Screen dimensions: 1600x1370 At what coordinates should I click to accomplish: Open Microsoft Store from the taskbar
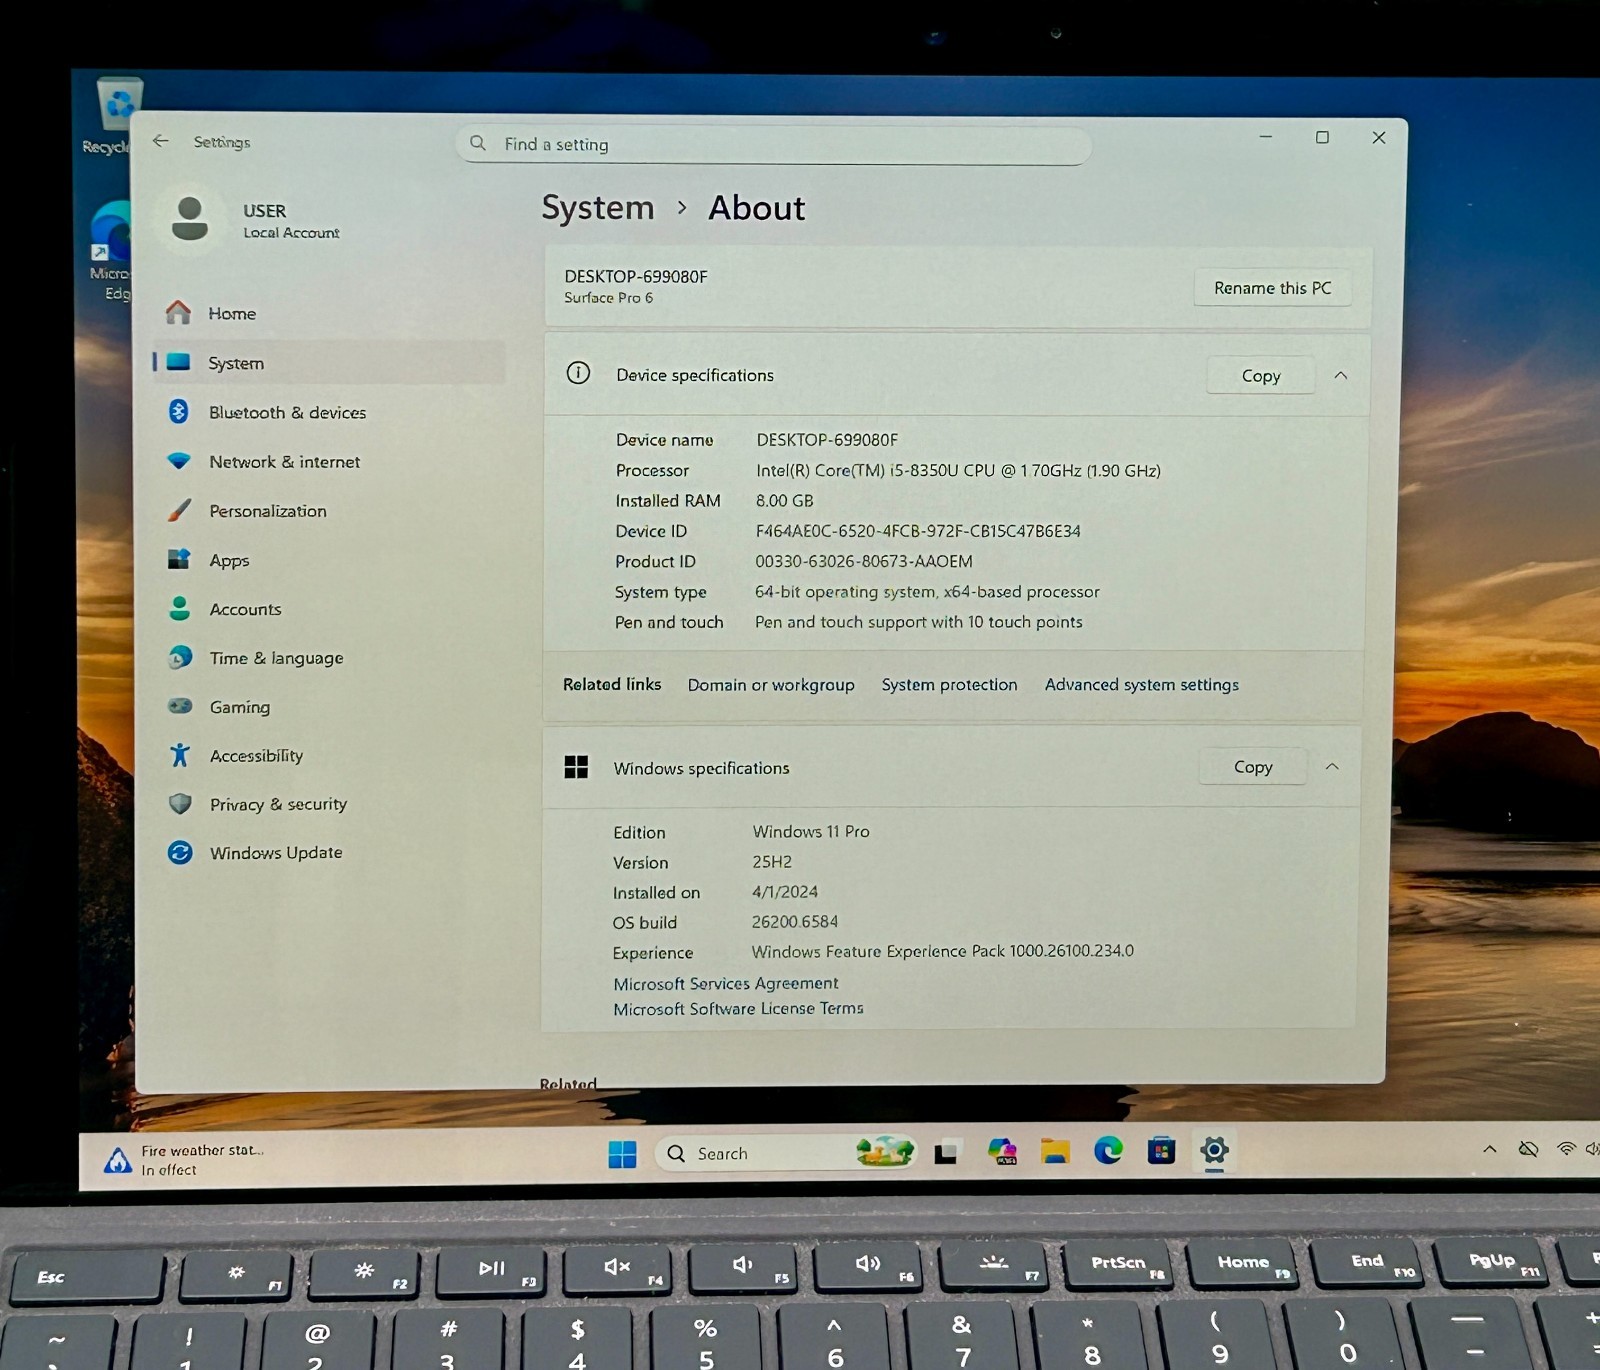[x=1161, y=1151]
